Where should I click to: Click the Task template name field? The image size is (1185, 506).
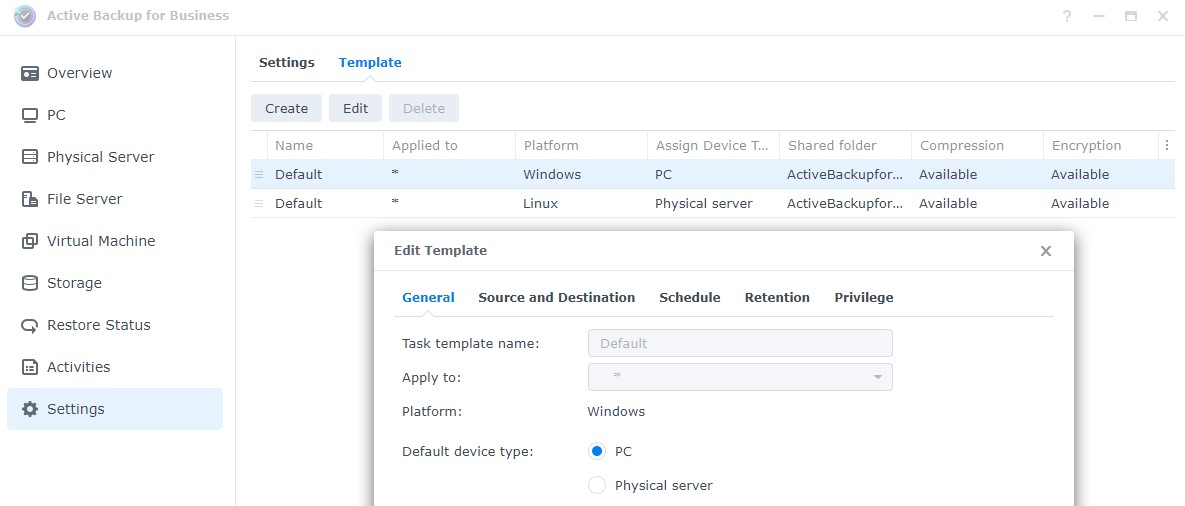(741, 343)
